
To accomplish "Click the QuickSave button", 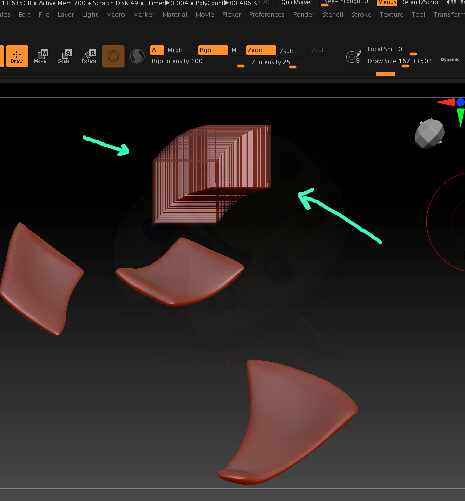I will [296, 3].
